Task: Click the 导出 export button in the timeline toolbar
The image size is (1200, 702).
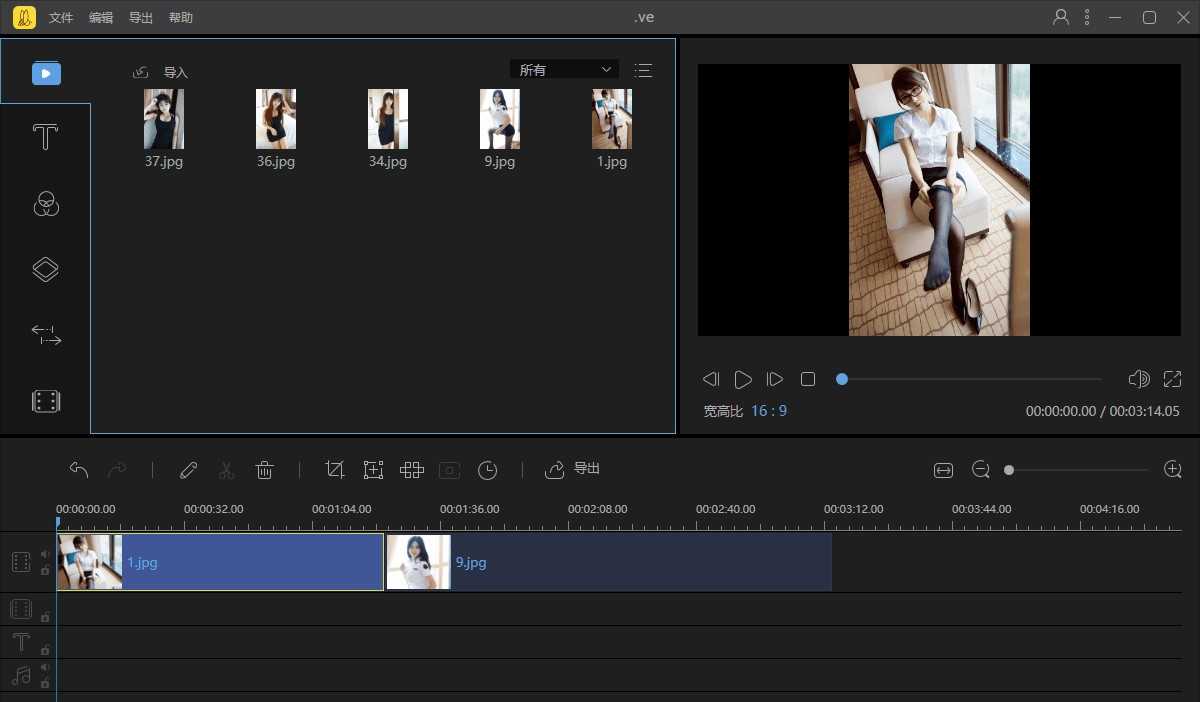Action: pos(587,469)
